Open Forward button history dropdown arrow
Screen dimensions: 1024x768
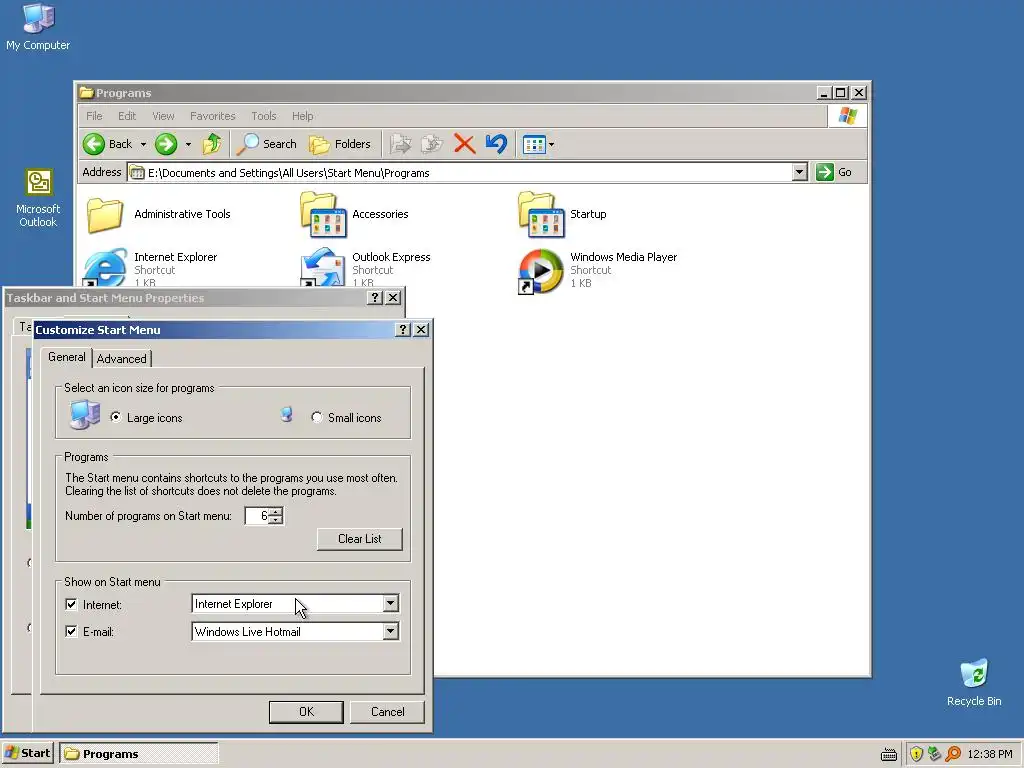188,144
